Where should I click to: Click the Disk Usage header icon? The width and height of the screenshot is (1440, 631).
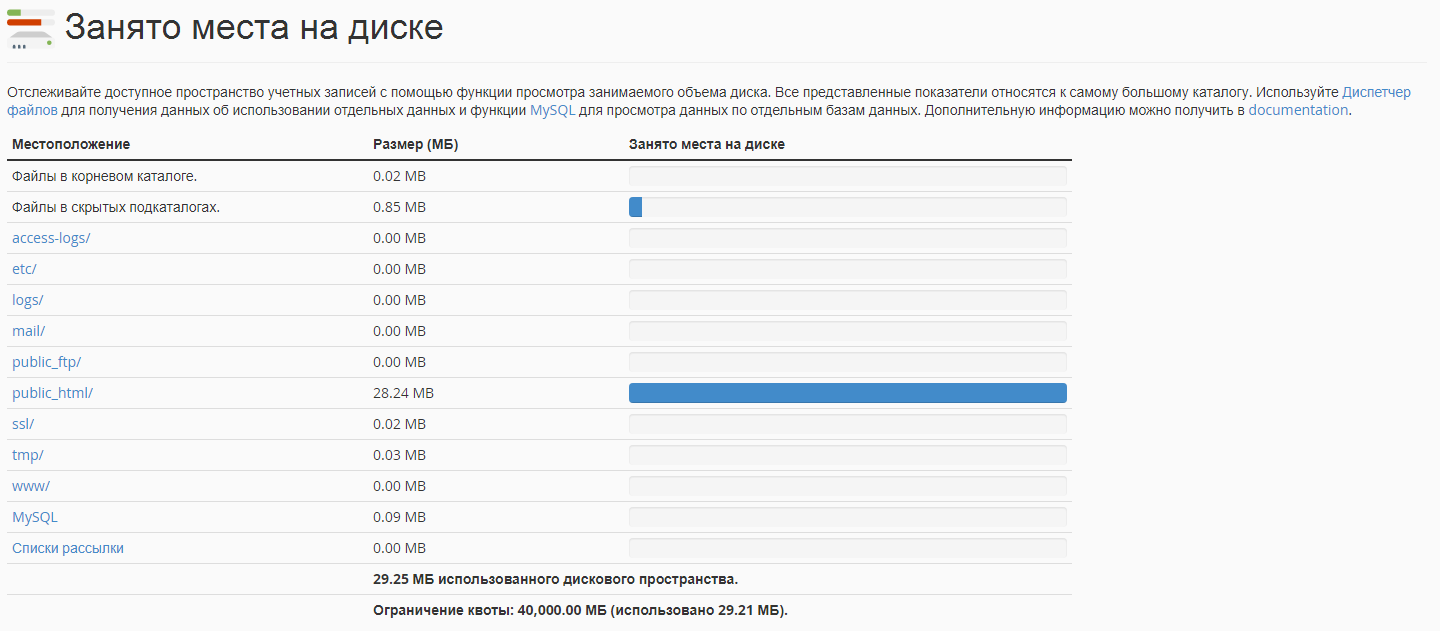tap(30, 28)
